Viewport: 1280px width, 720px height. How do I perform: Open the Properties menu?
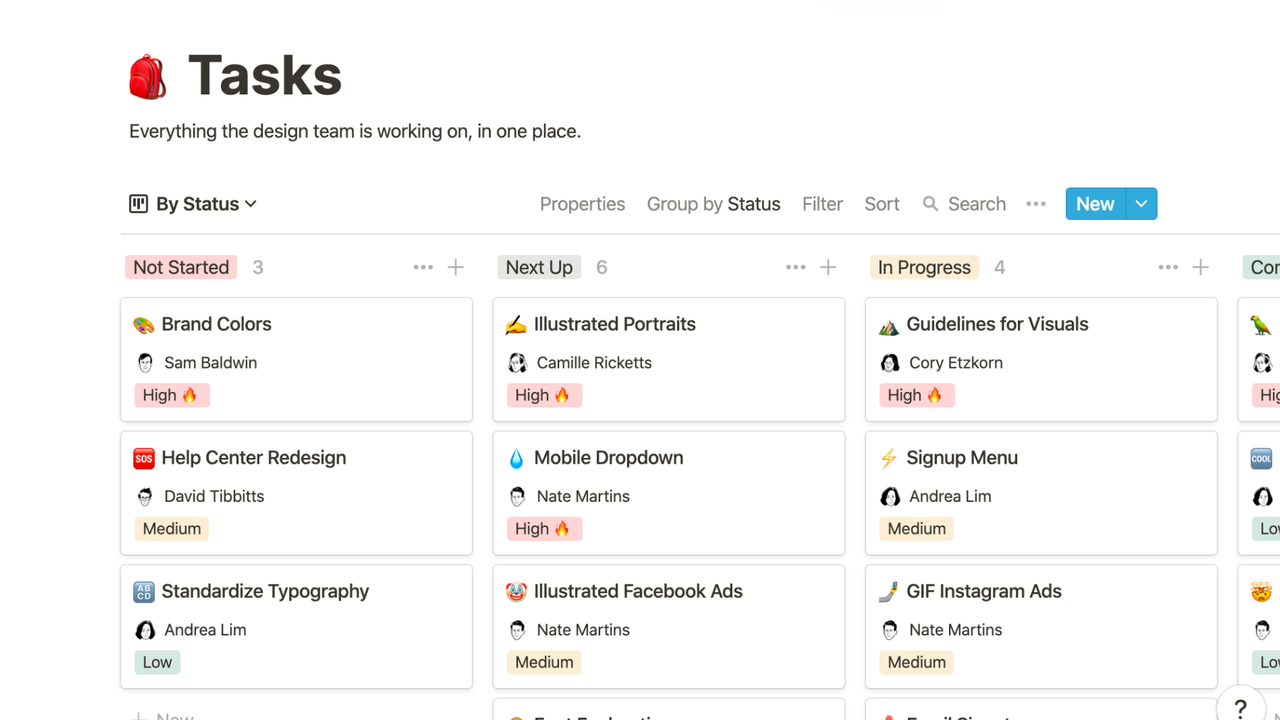click(x=582, y=204)
